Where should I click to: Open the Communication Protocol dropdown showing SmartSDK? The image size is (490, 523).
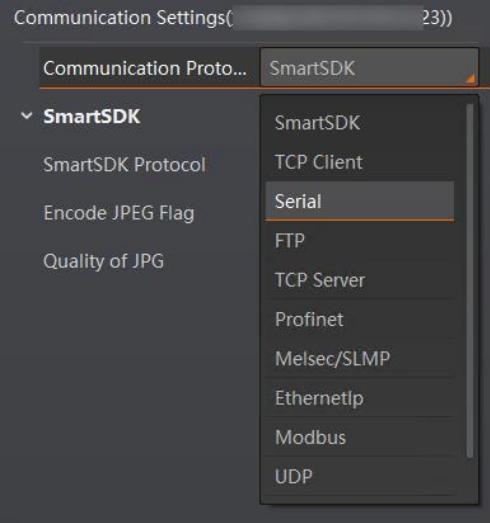point(369,67)
